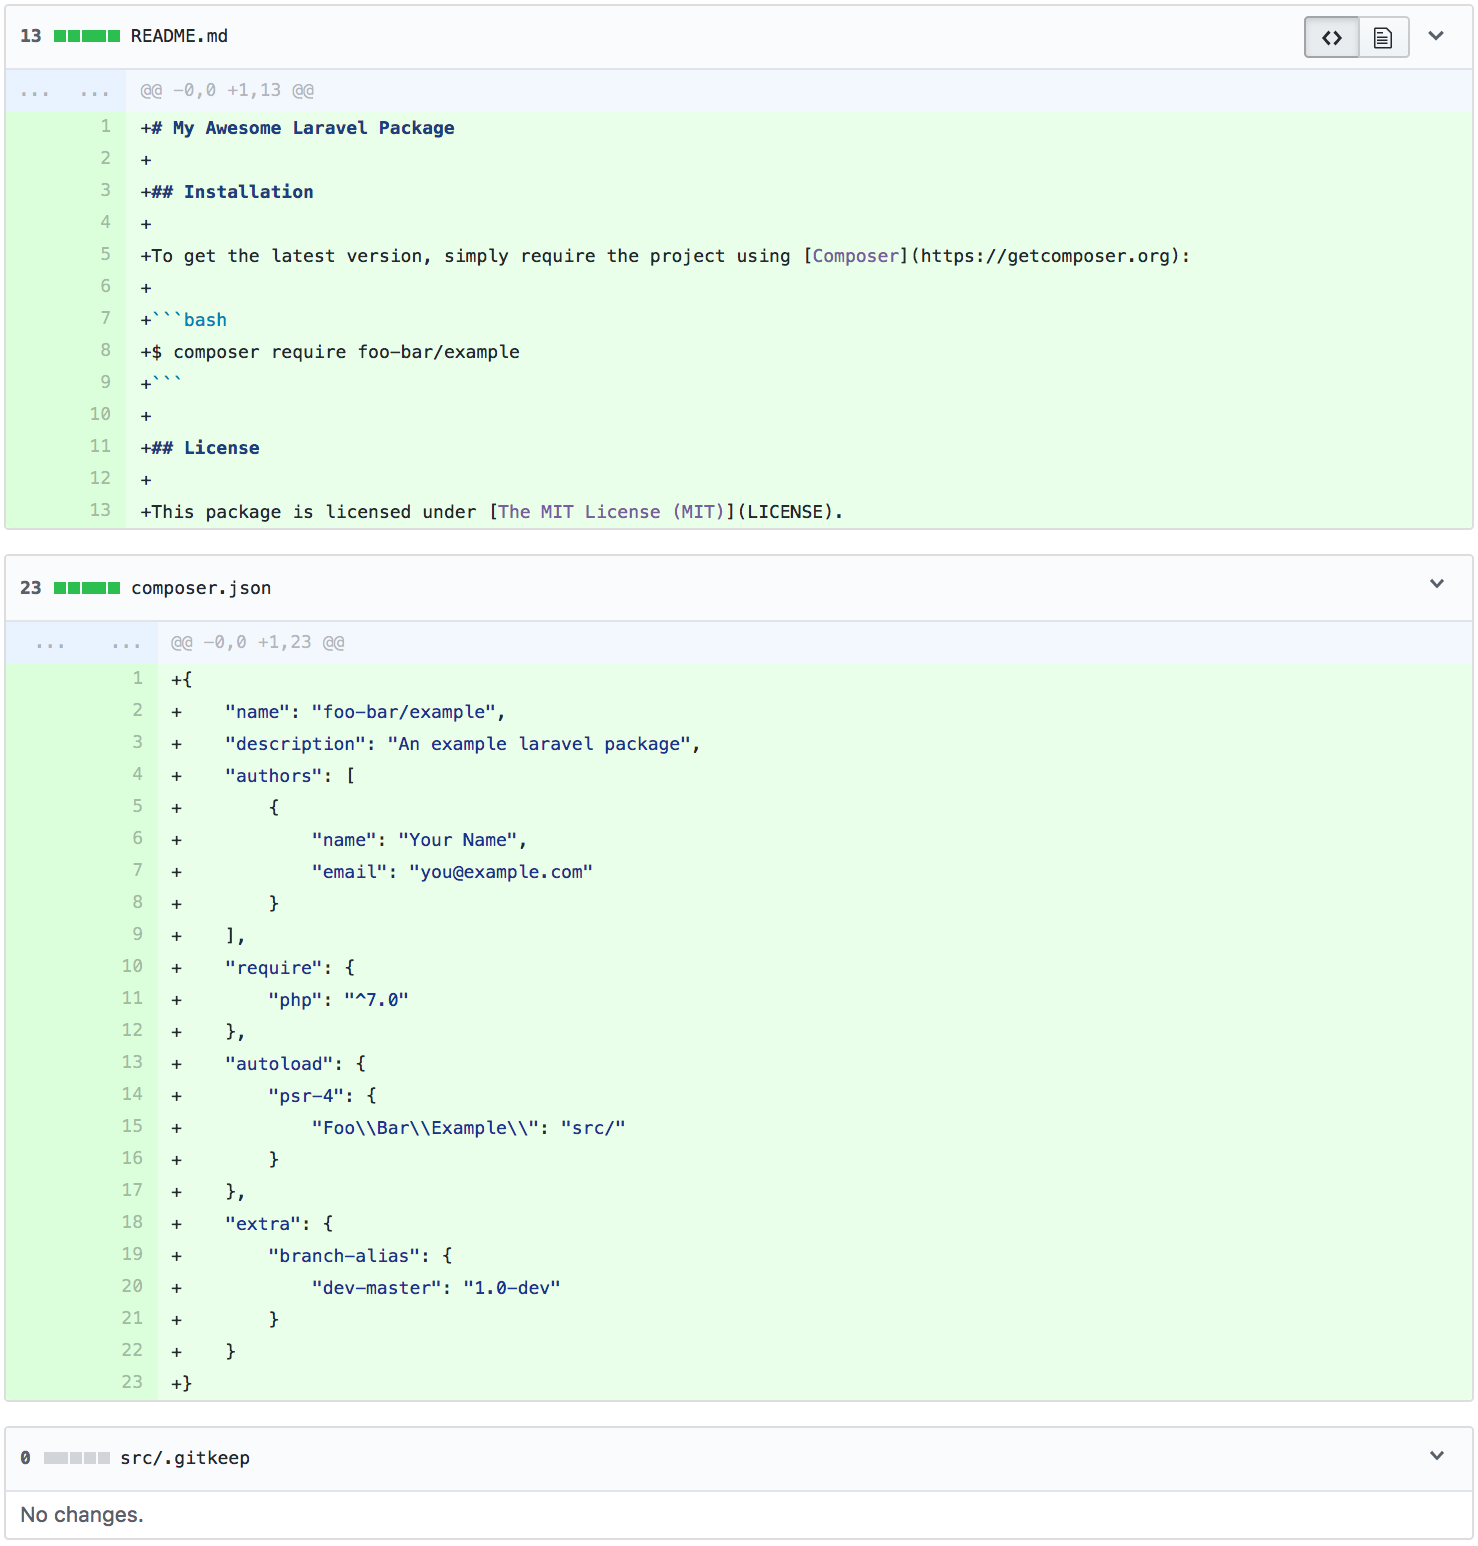Select line number 11 of README.md
This screenshot has height=1546, width=1478.
tap(100, 446)
